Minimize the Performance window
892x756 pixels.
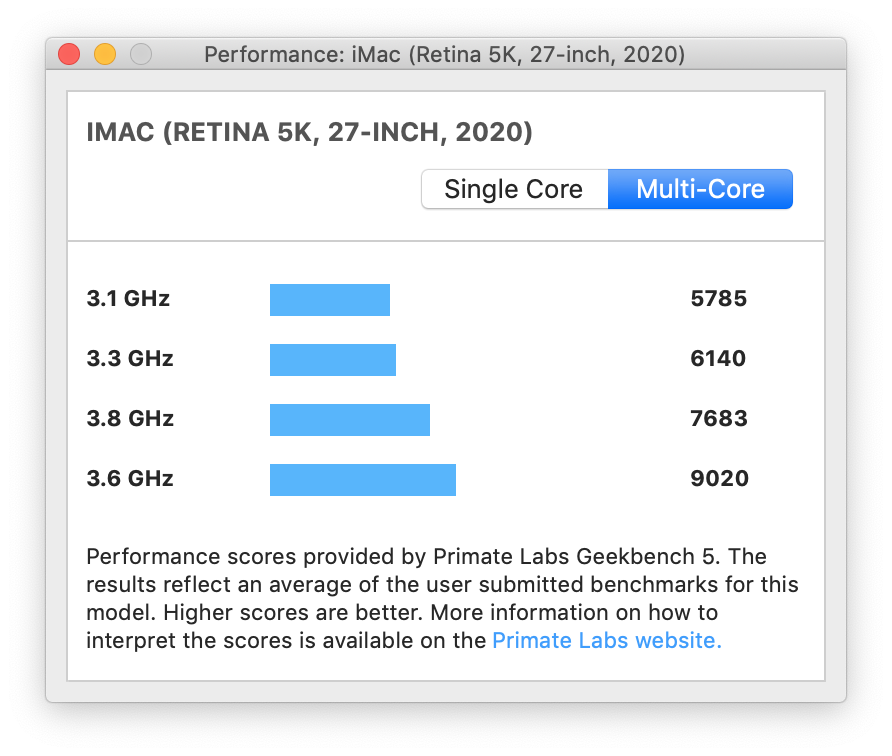[x=105, y=54]
